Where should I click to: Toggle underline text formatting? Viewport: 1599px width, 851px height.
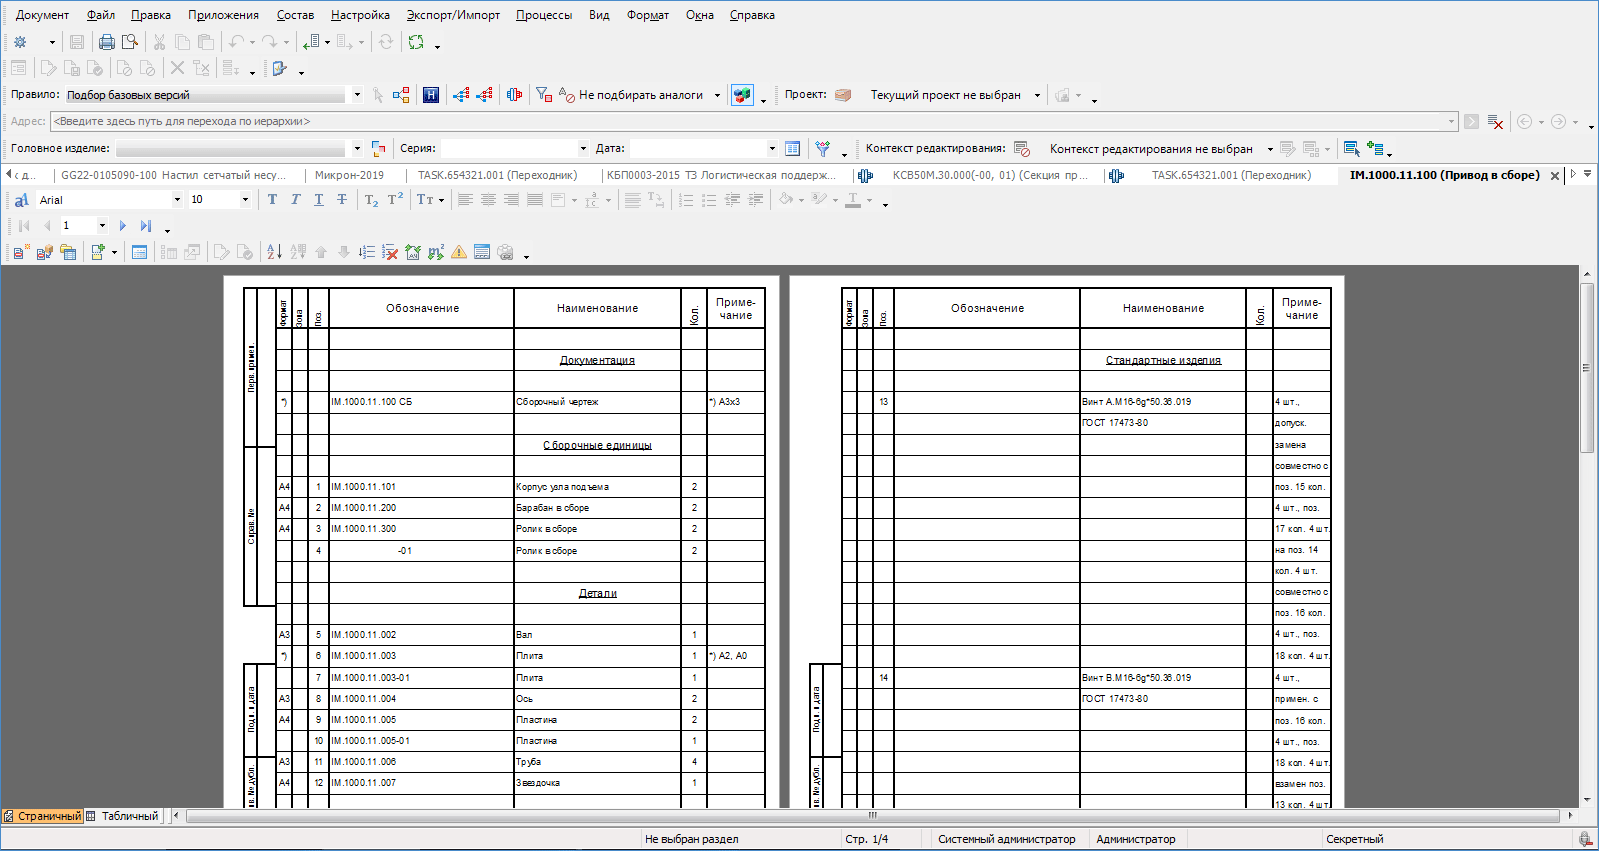(318, 200)
